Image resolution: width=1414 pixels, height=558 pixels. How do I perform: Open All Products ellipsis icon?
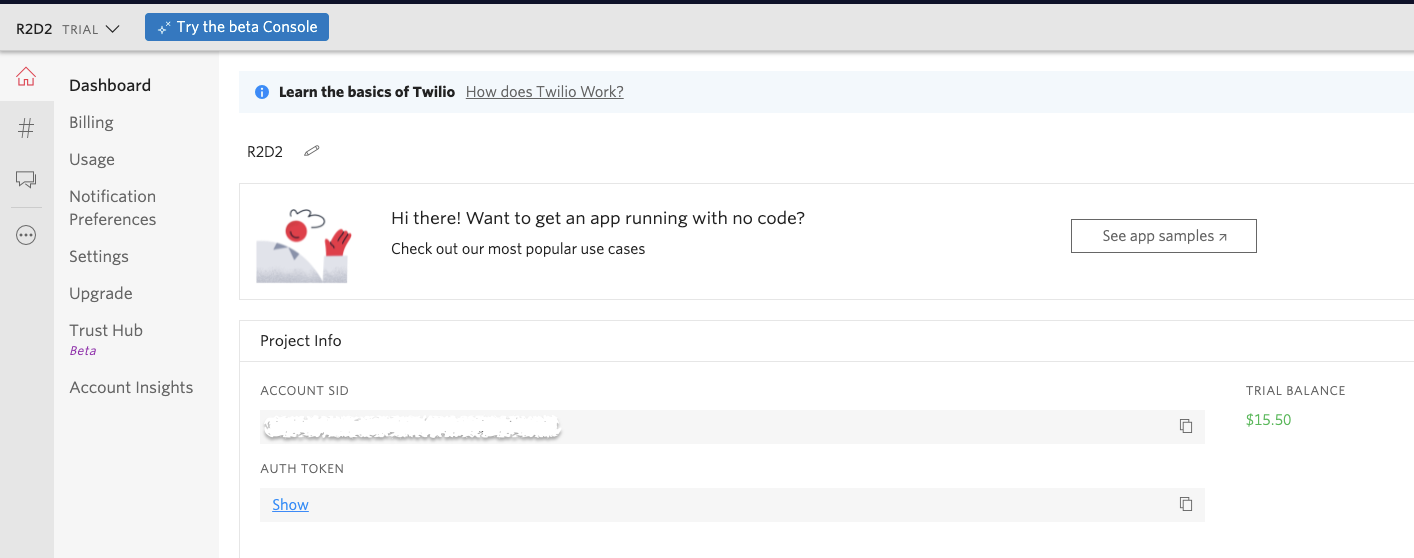[26, 236]
